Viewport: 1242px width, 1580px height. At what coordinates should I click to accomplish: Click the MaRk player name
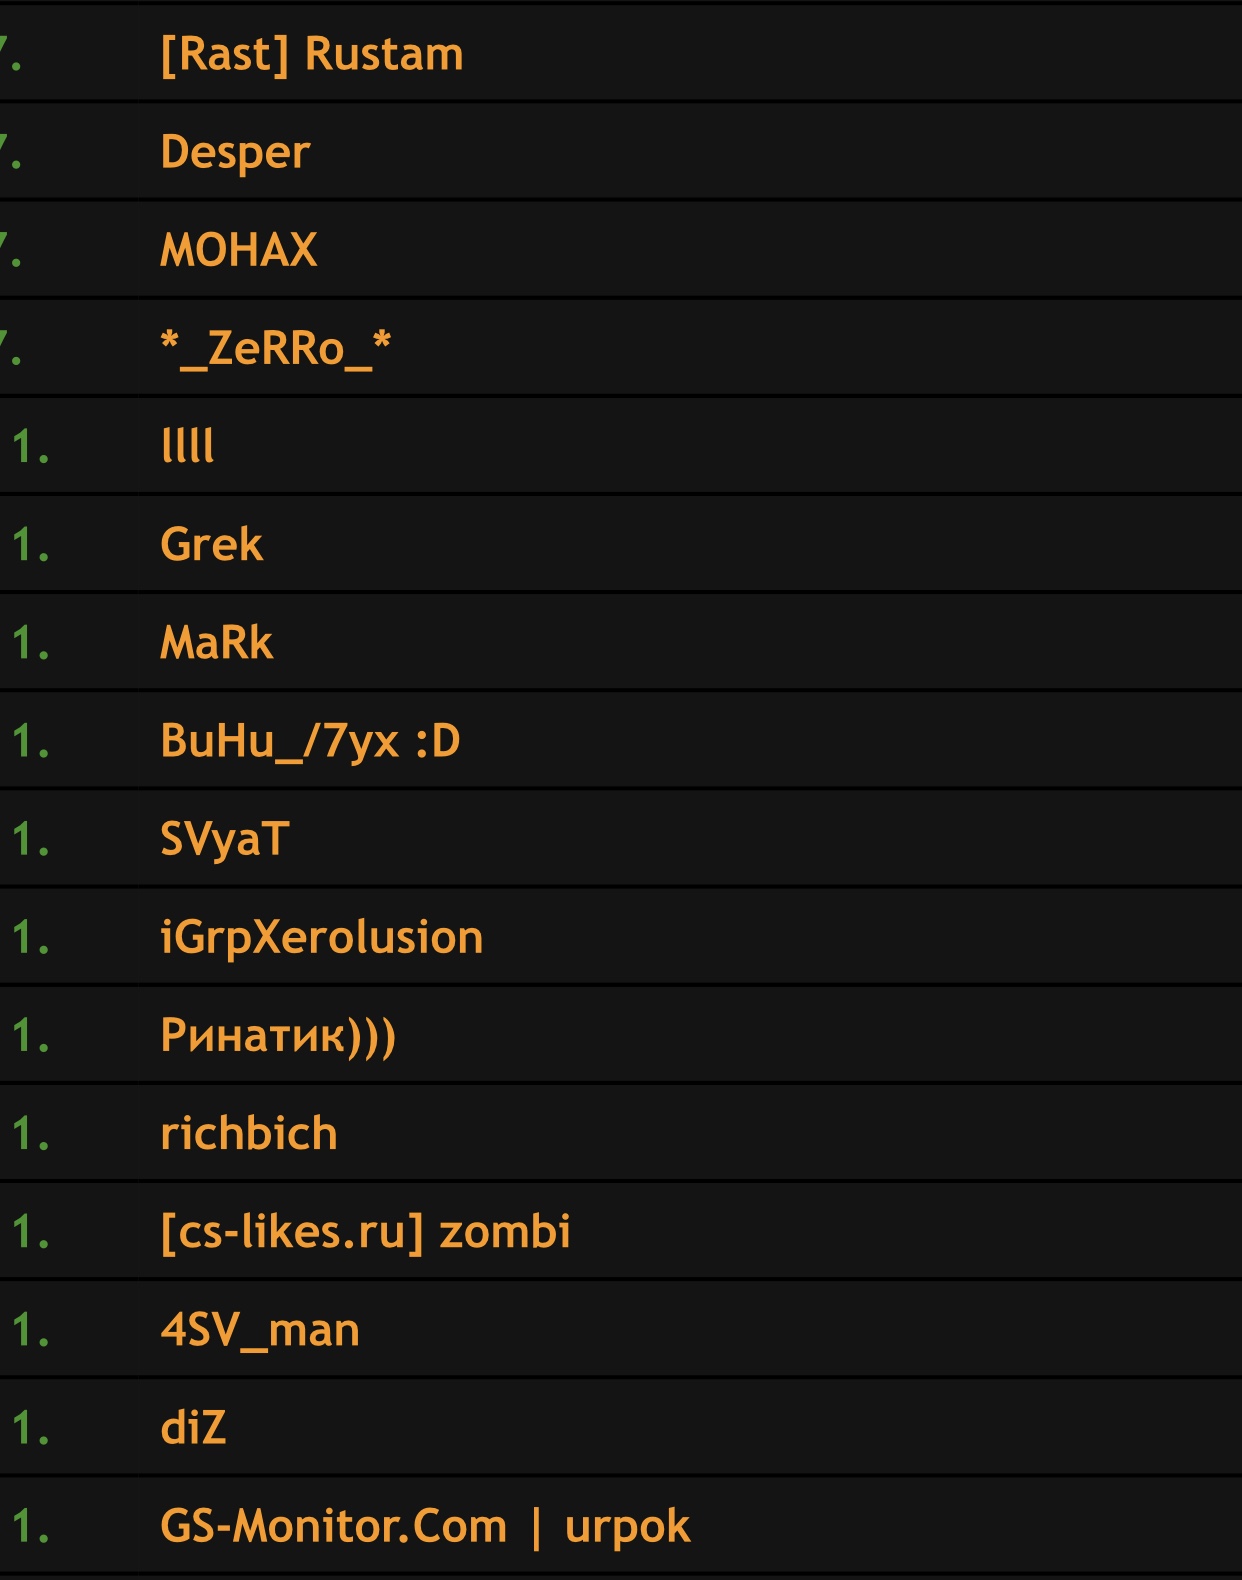pos(216,642)
